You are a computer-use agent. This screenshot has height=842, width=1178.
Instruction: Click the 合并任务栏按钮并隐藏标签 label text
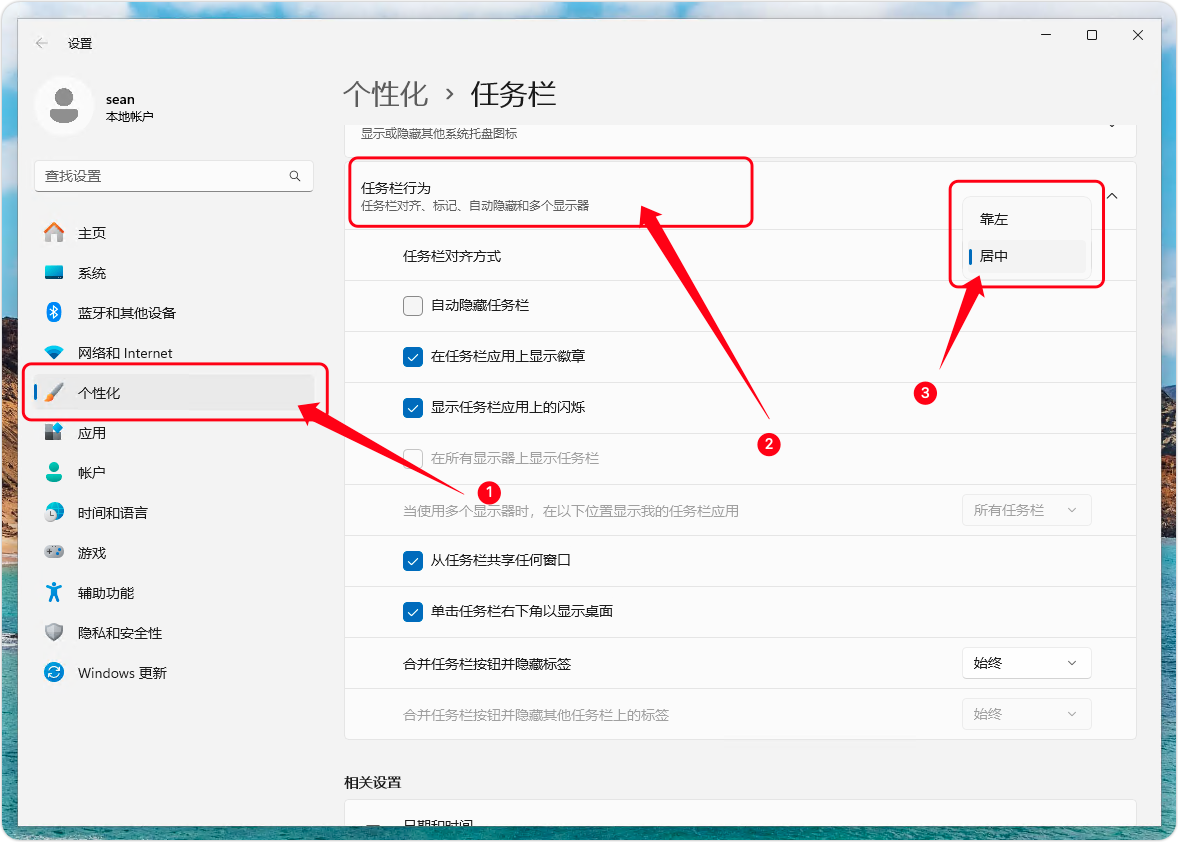[x=487, y=664]
